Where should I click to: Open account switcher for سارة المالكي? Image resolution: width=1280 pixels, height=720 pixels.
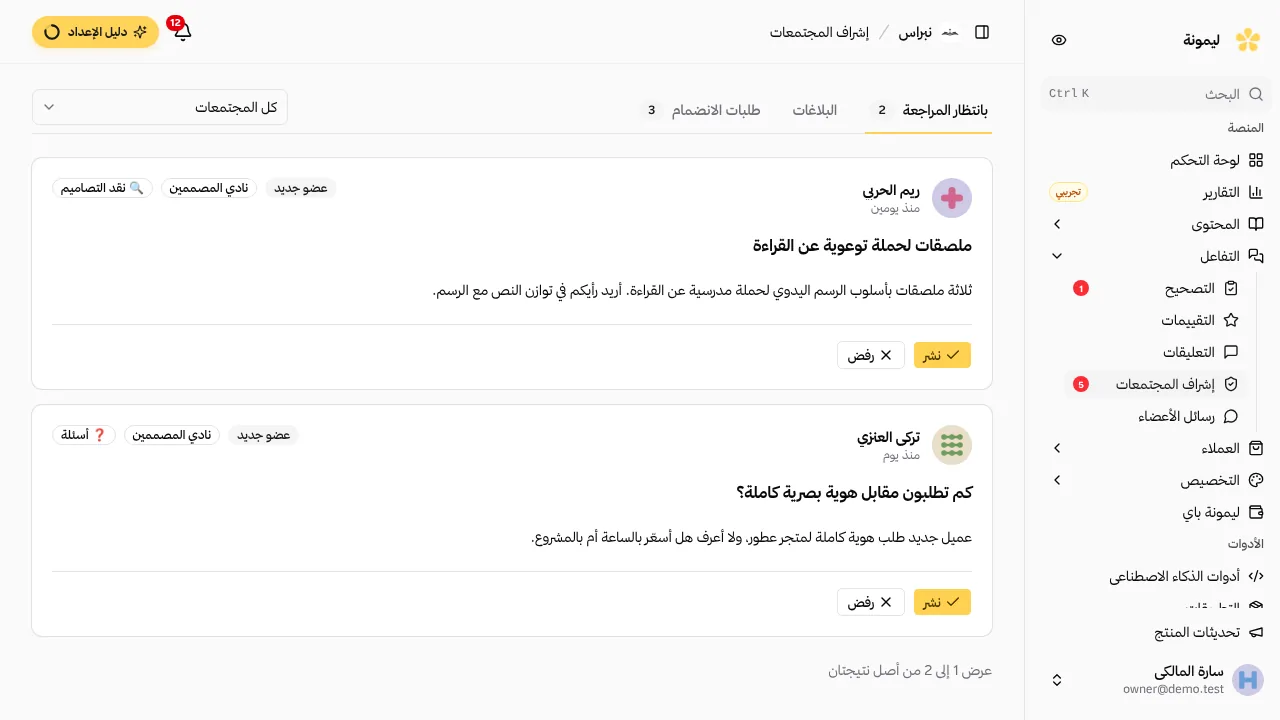point(1152,680)
